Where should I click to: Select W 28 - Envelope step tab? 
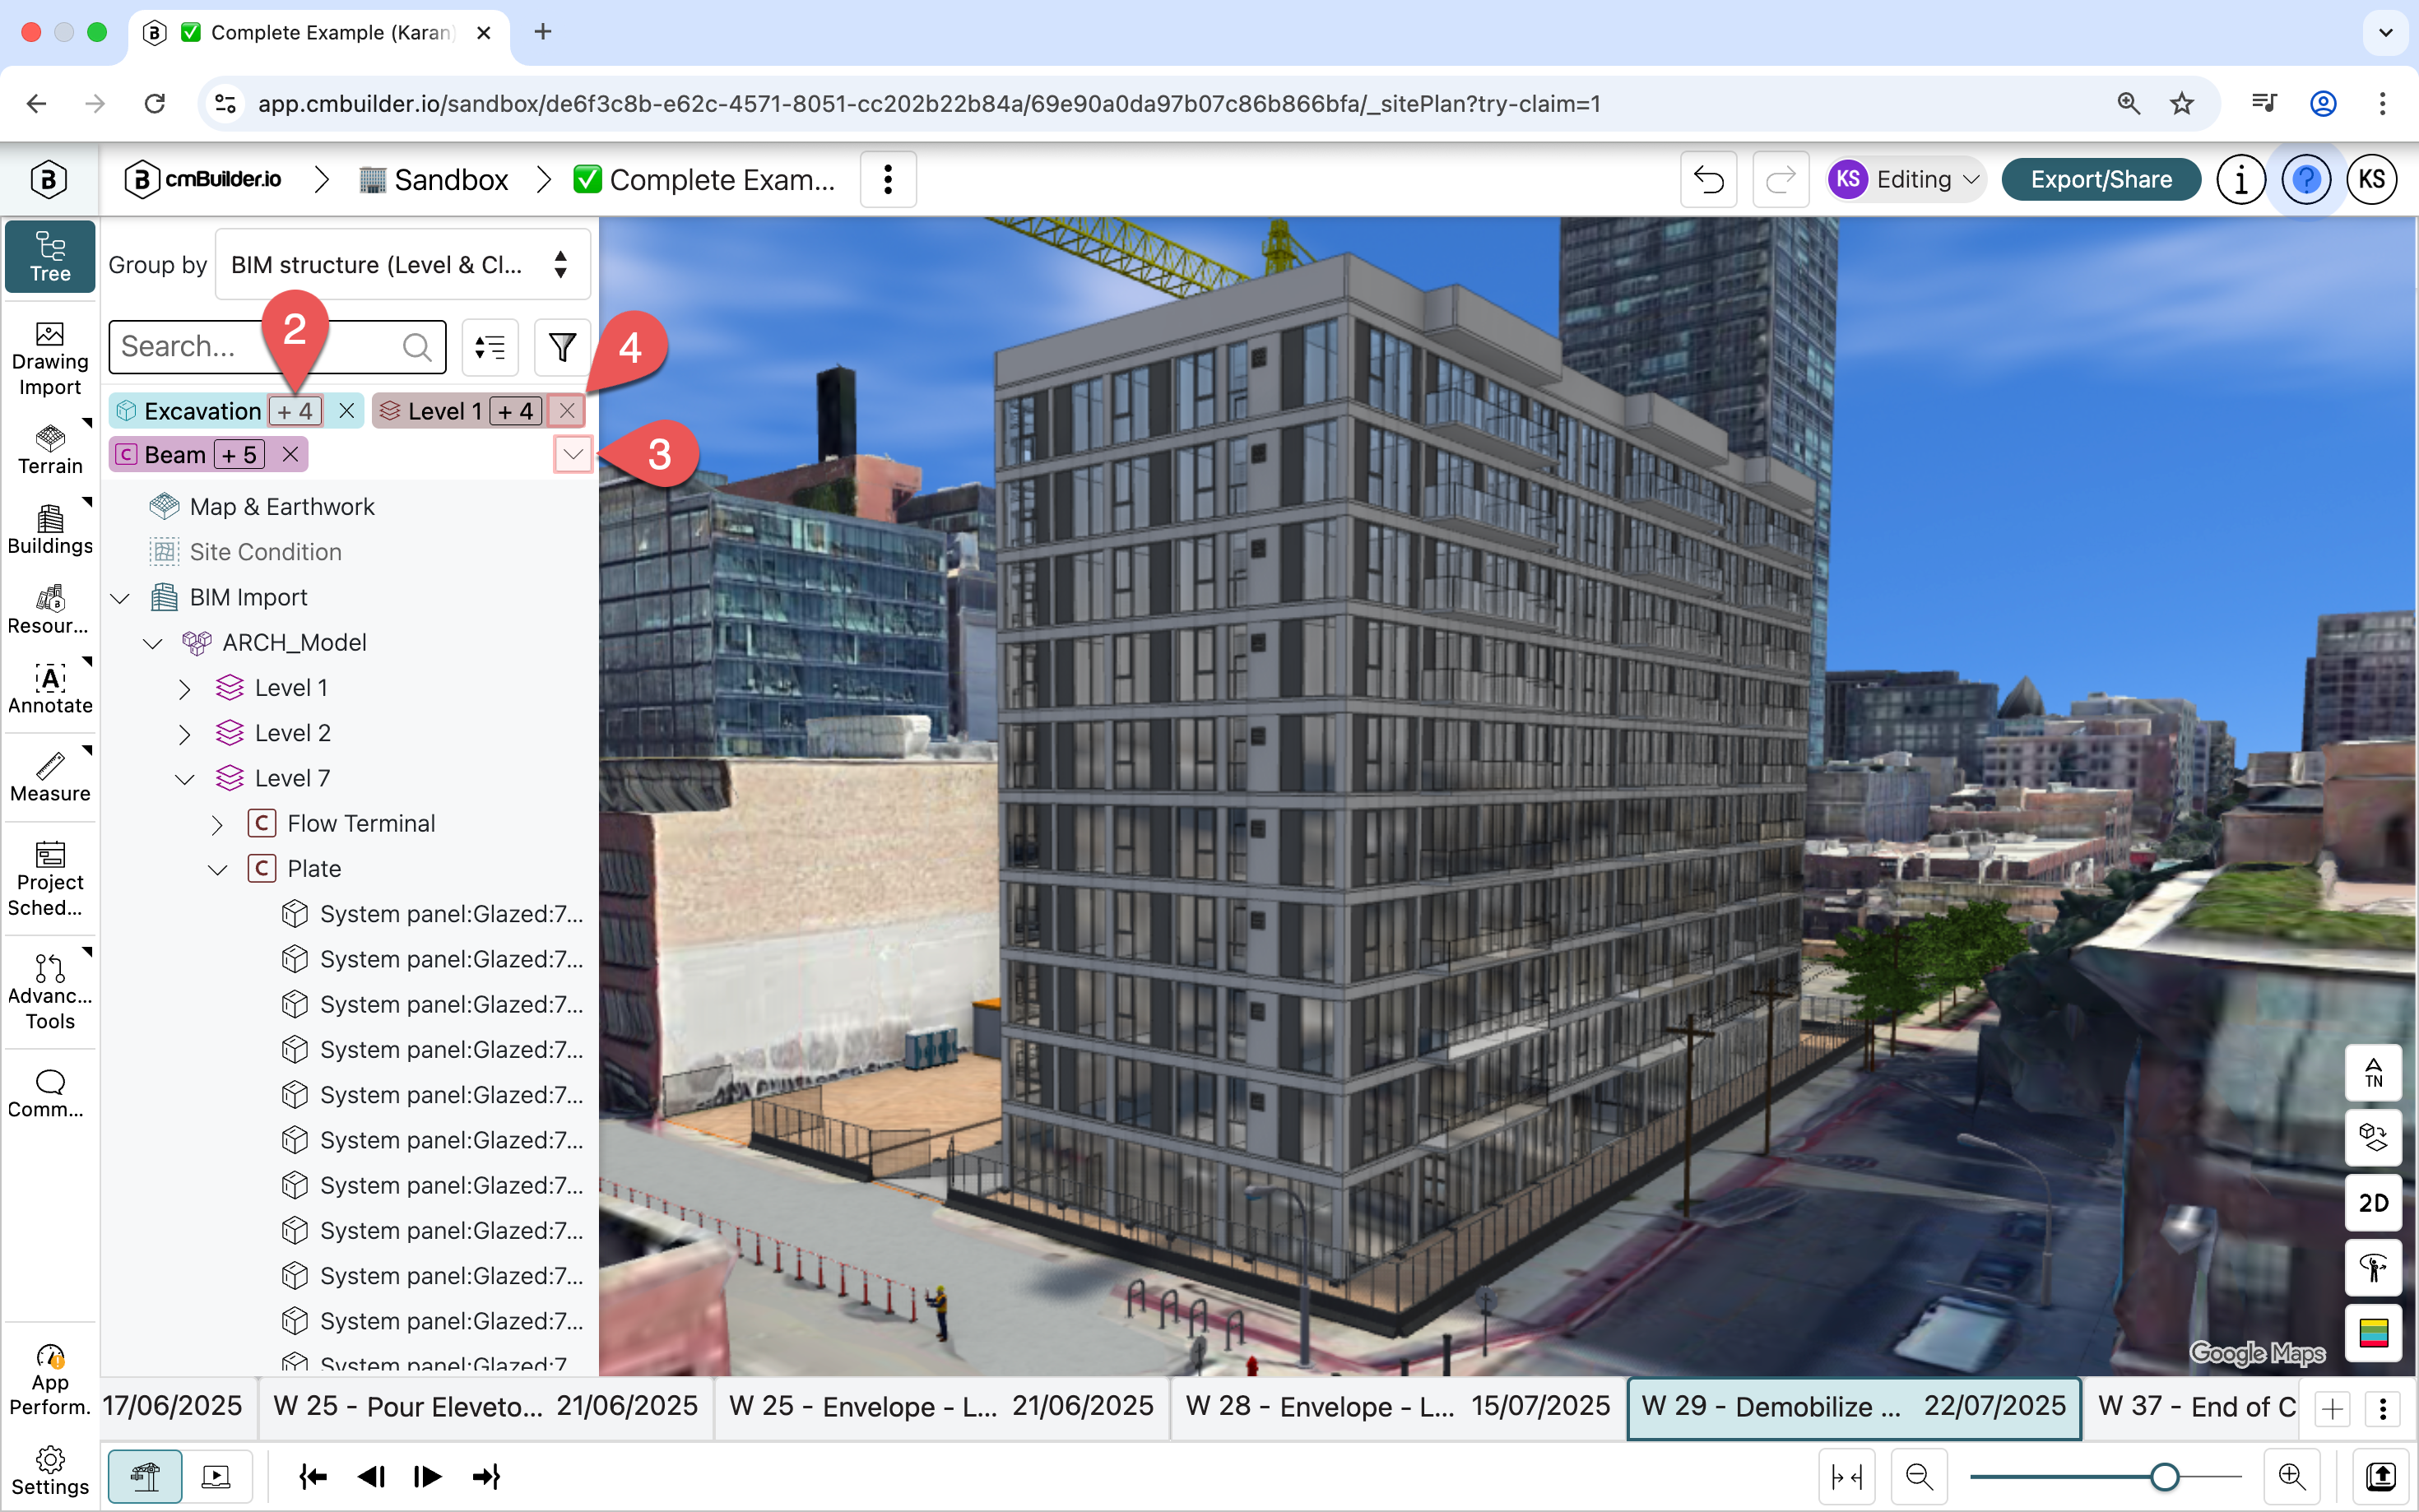[x=1397, y=1407]
